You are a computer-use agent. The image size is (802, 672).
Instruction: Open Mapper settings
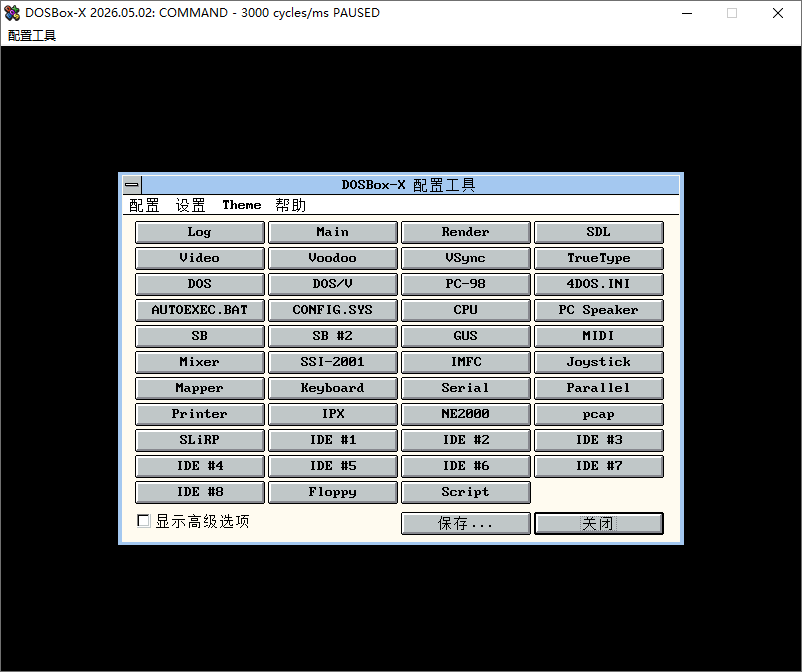(200, 389)
